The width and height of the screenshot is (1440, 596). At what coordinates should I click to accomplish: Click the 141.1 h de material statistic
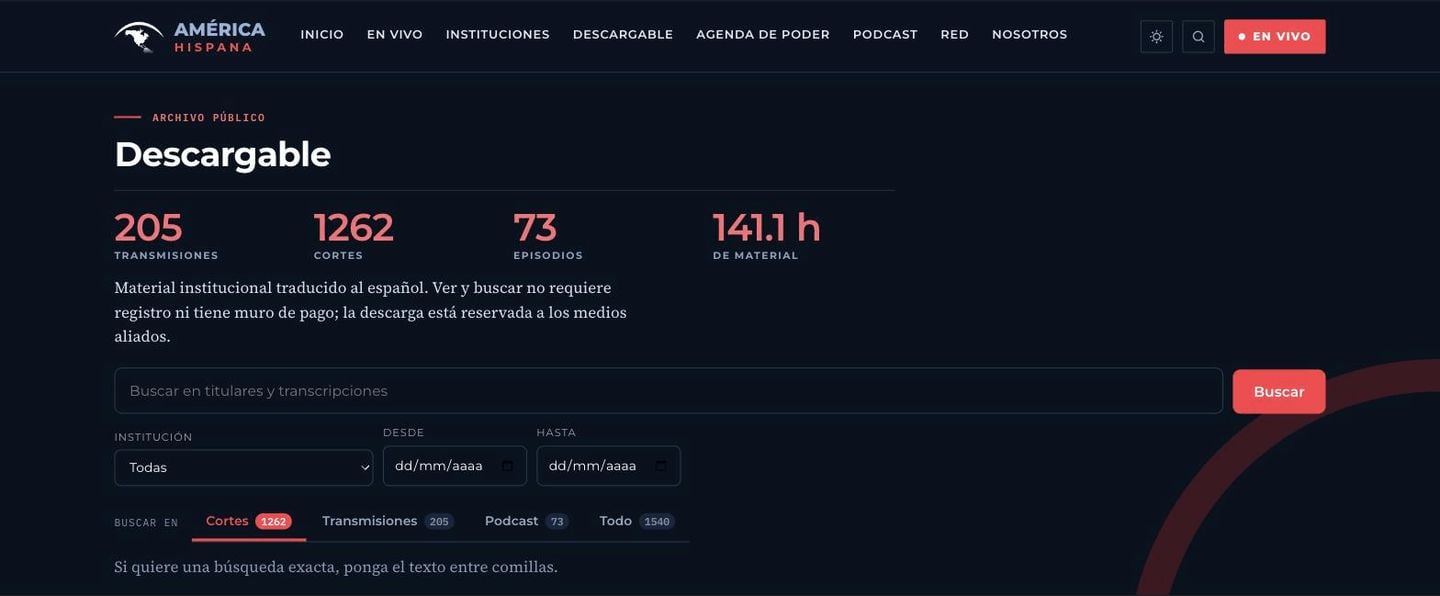click(767, 236)
